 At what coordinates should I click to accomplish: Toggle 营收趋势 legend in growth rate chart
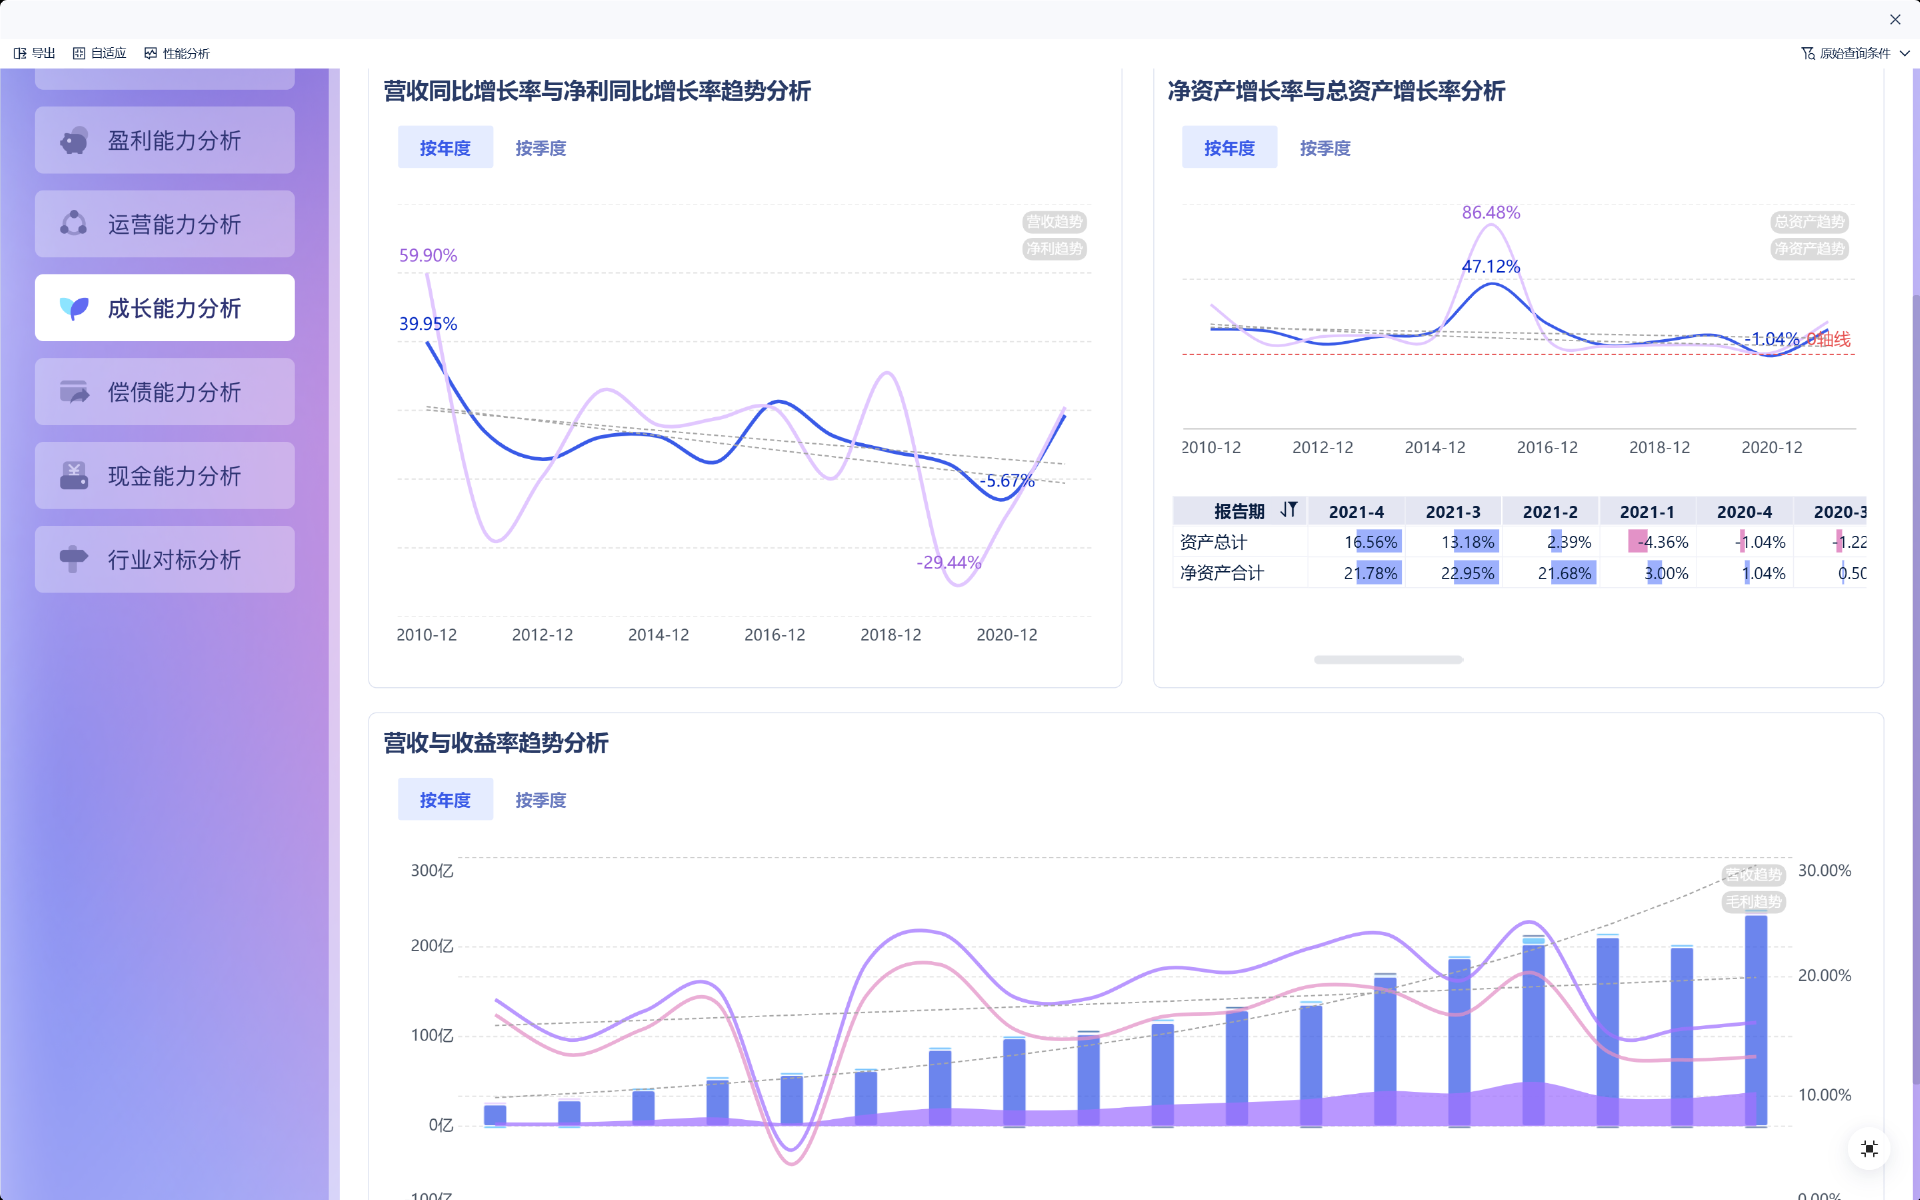coord(1054,222)
